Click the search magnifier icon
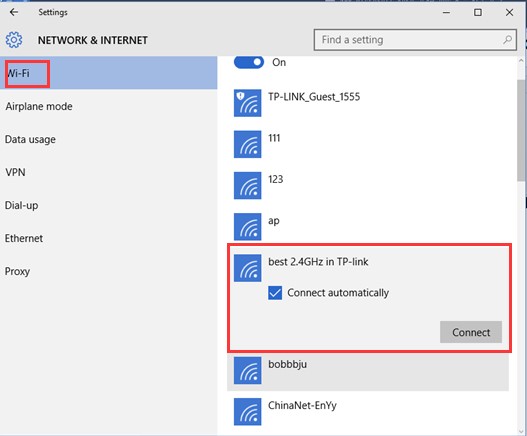Screen dimensions: 527x436 [x=508, y=40]
